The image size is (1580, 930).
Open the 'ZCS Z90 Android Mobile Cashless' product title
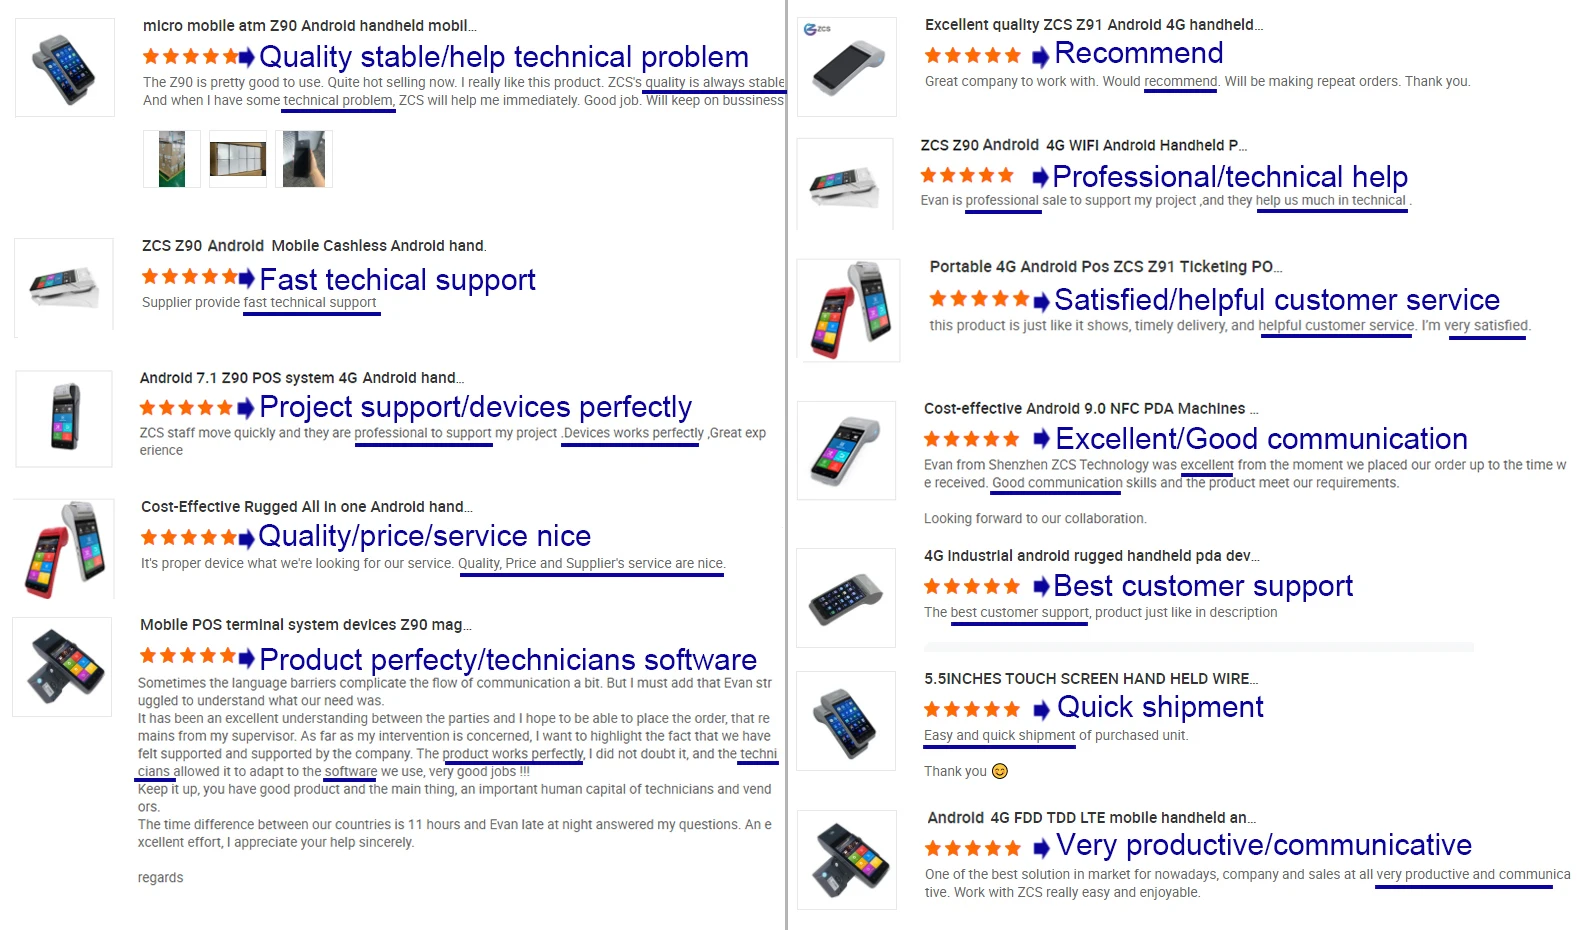click(314, 246)
